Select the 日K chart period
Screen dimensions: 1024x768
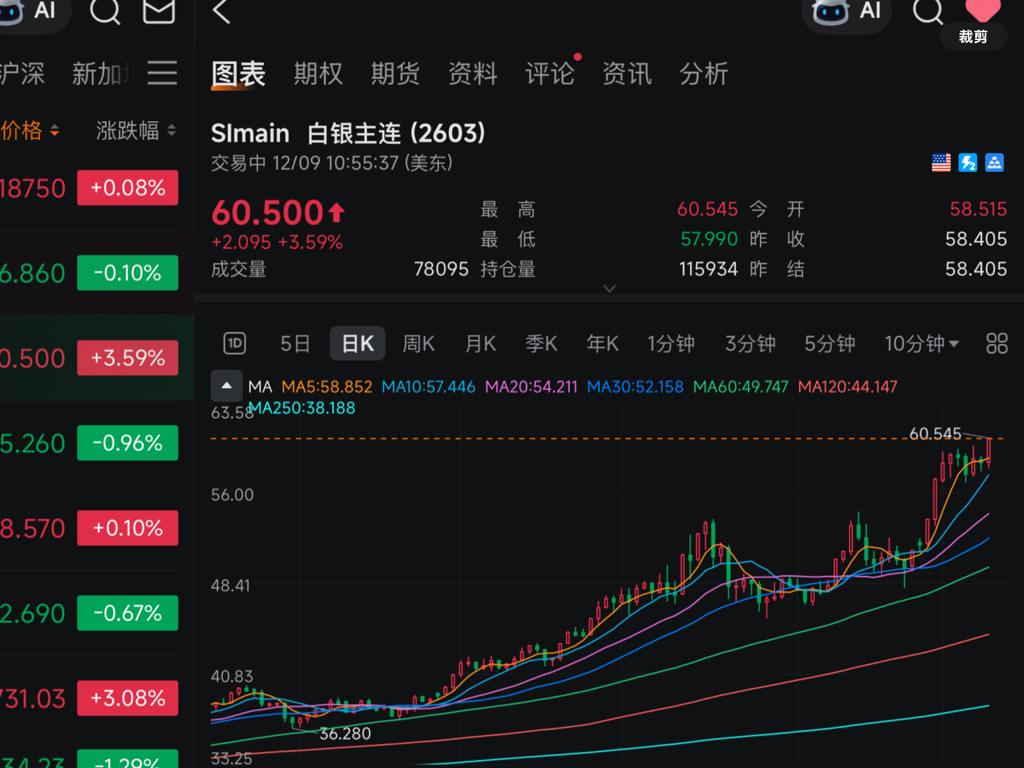pyautogui.click(x=357, y=344)
